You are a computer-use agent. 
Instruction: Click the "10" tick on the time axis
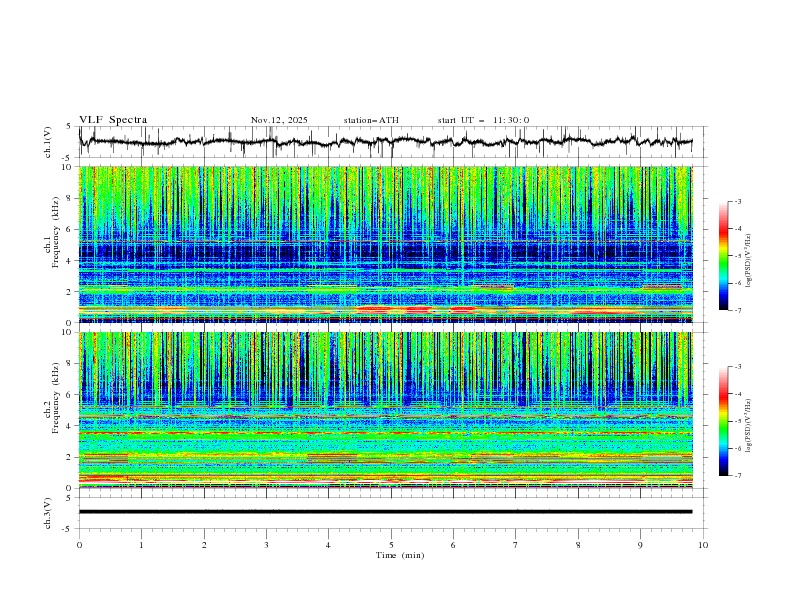(703, 545)
